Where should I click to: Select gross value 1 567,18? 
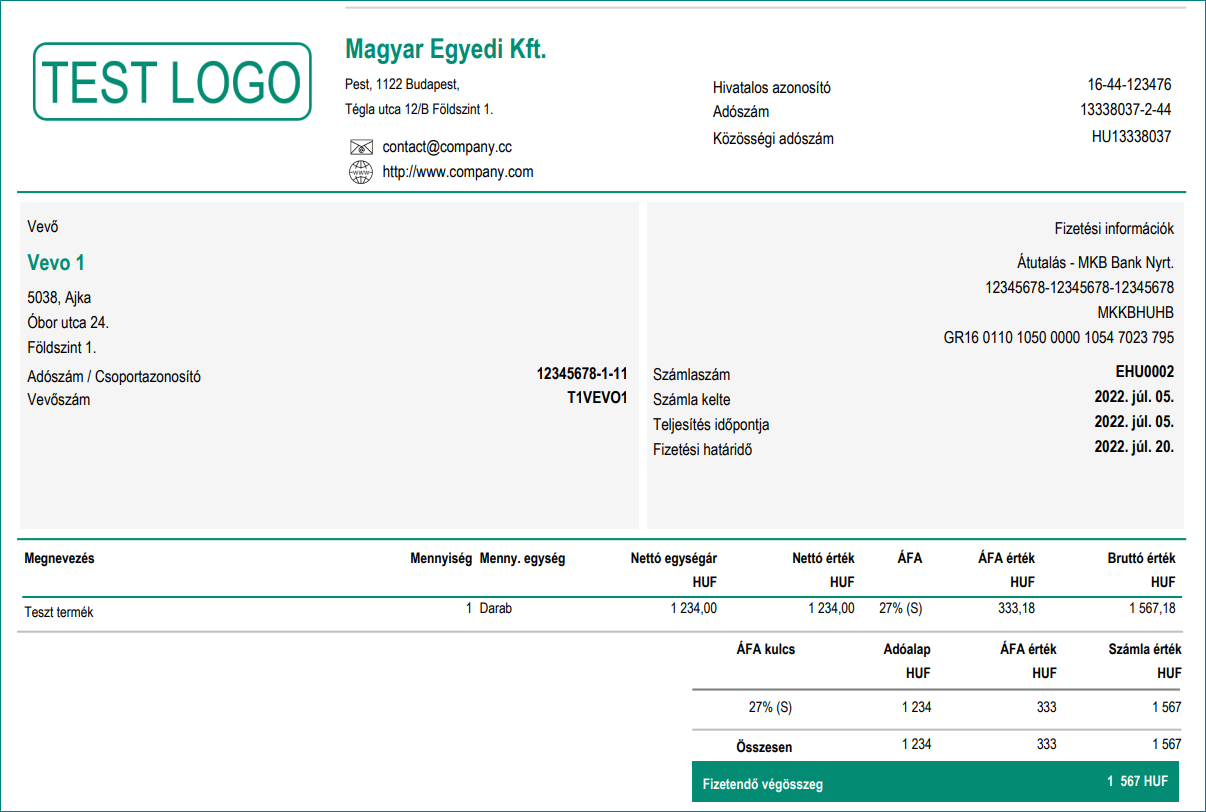tap(1152, 608)
